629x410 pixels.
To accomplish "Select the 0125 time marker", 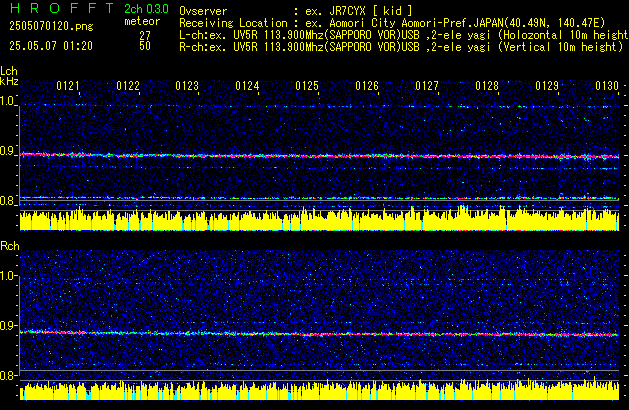I will [x=307, y=86].
